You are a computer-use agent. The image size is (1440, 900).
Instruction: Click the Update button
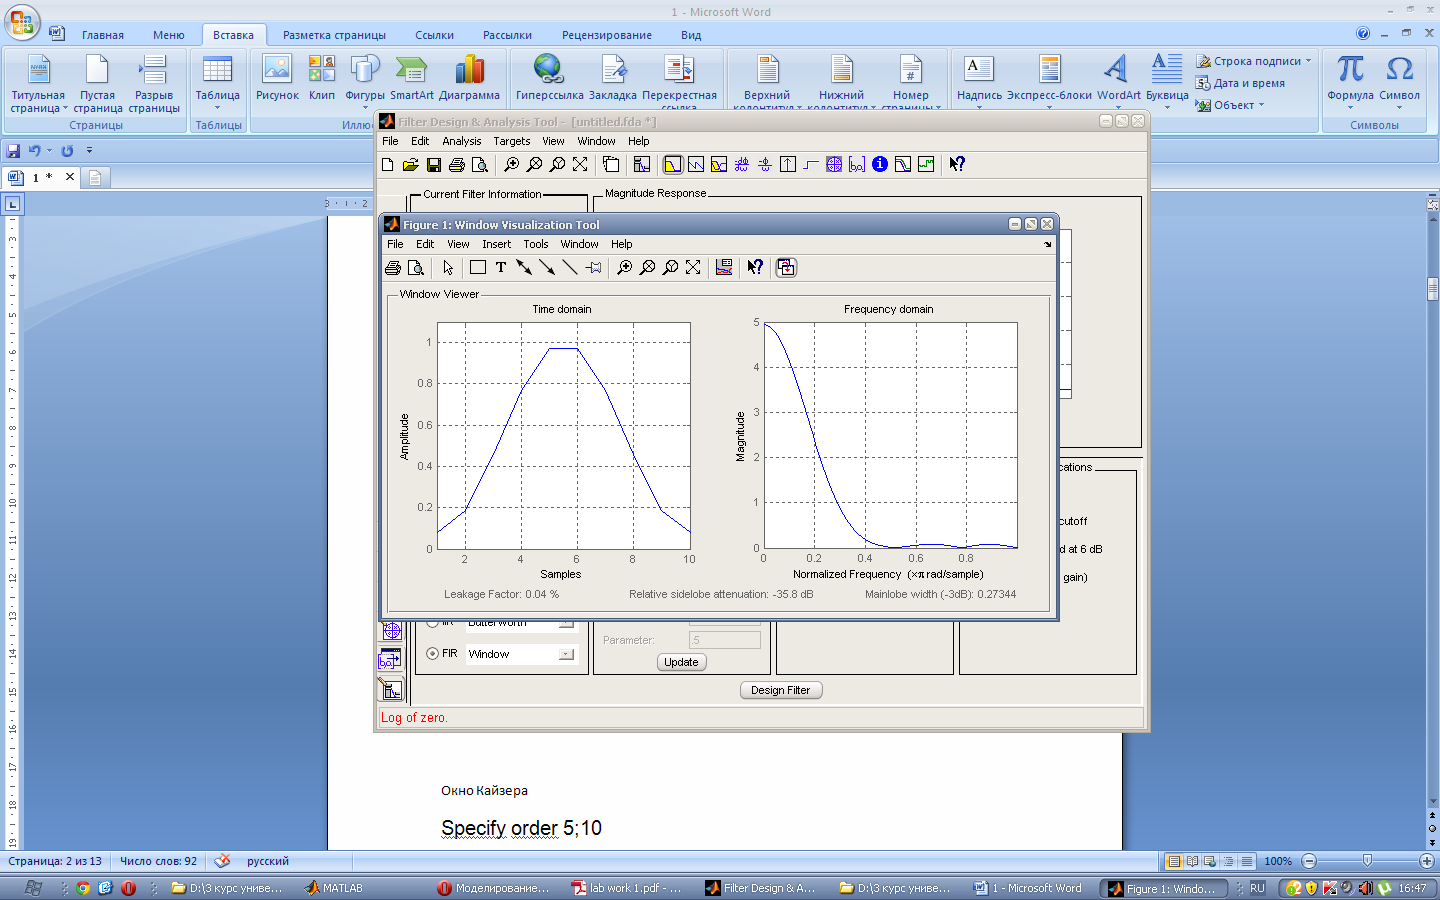(x=681, y=662)
